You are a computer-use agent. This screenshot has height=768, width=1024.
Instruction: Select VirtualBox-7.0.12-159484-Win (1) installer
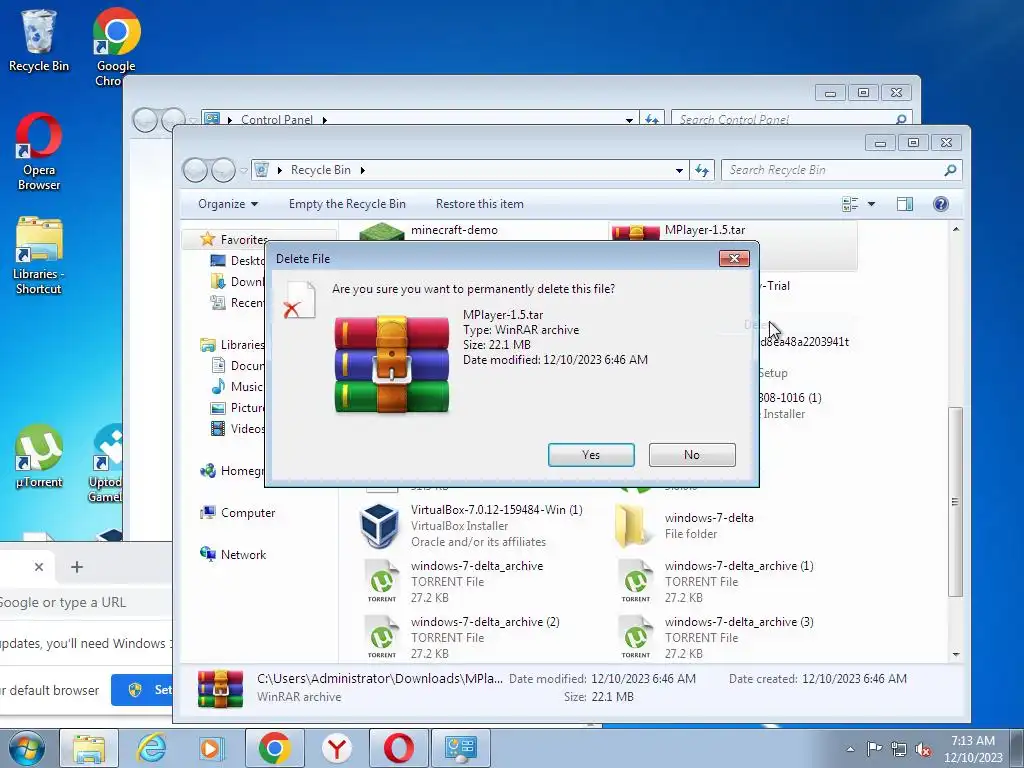coord(471,525)
